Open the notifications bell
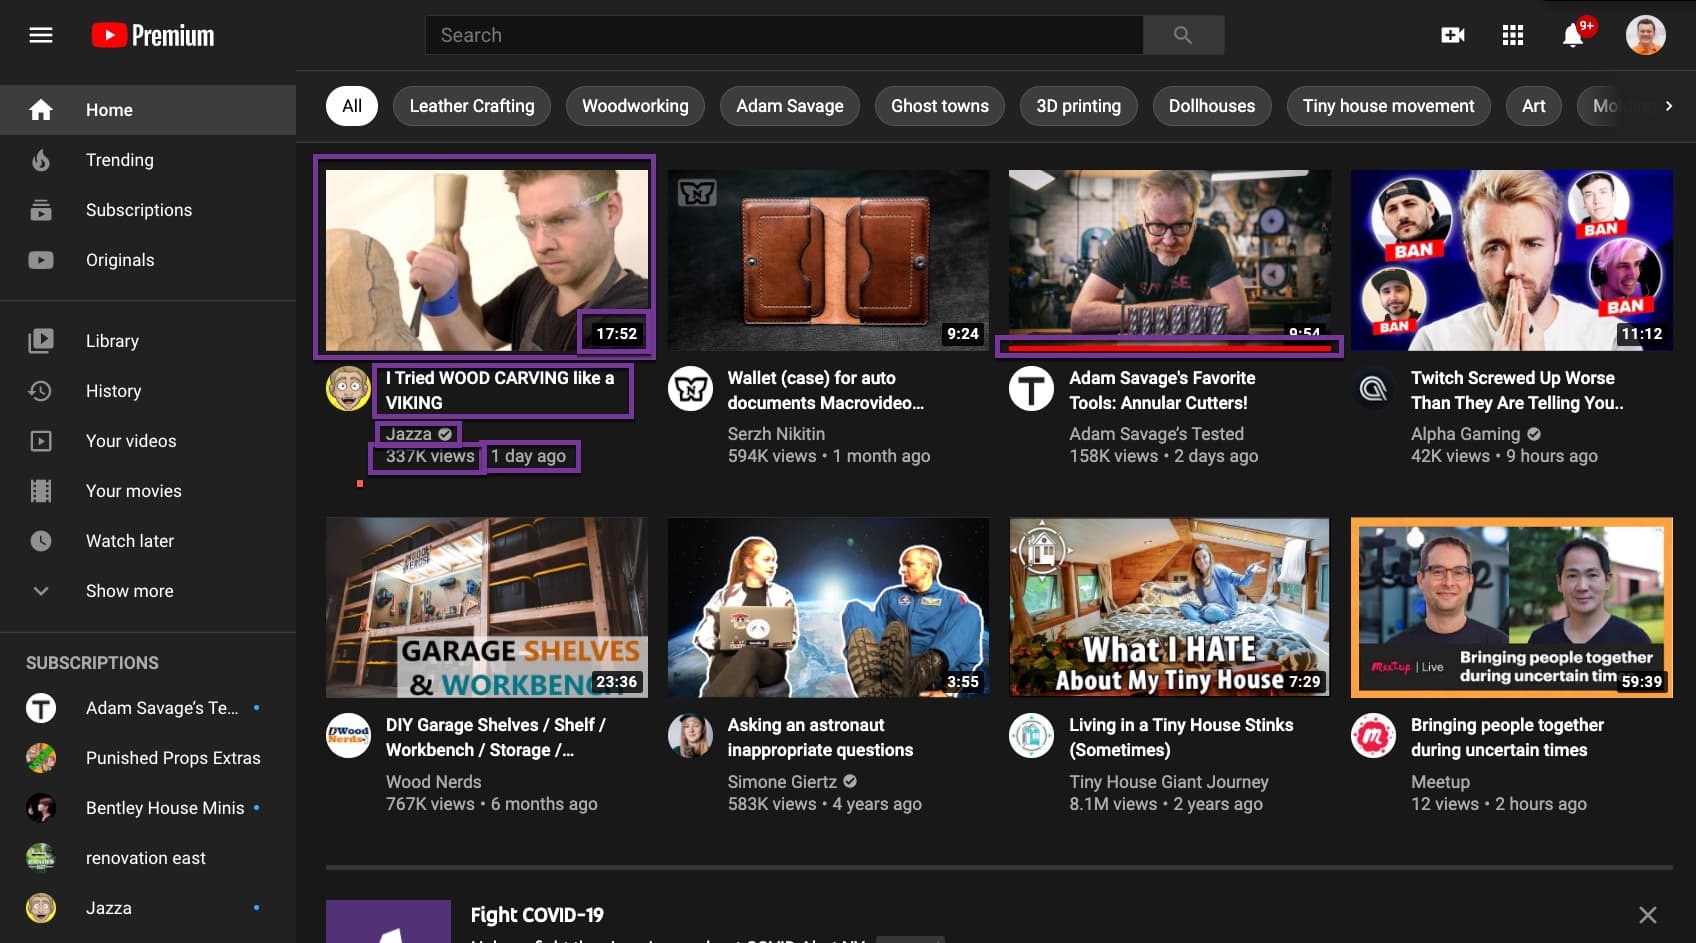 (x=1572, y=36)
